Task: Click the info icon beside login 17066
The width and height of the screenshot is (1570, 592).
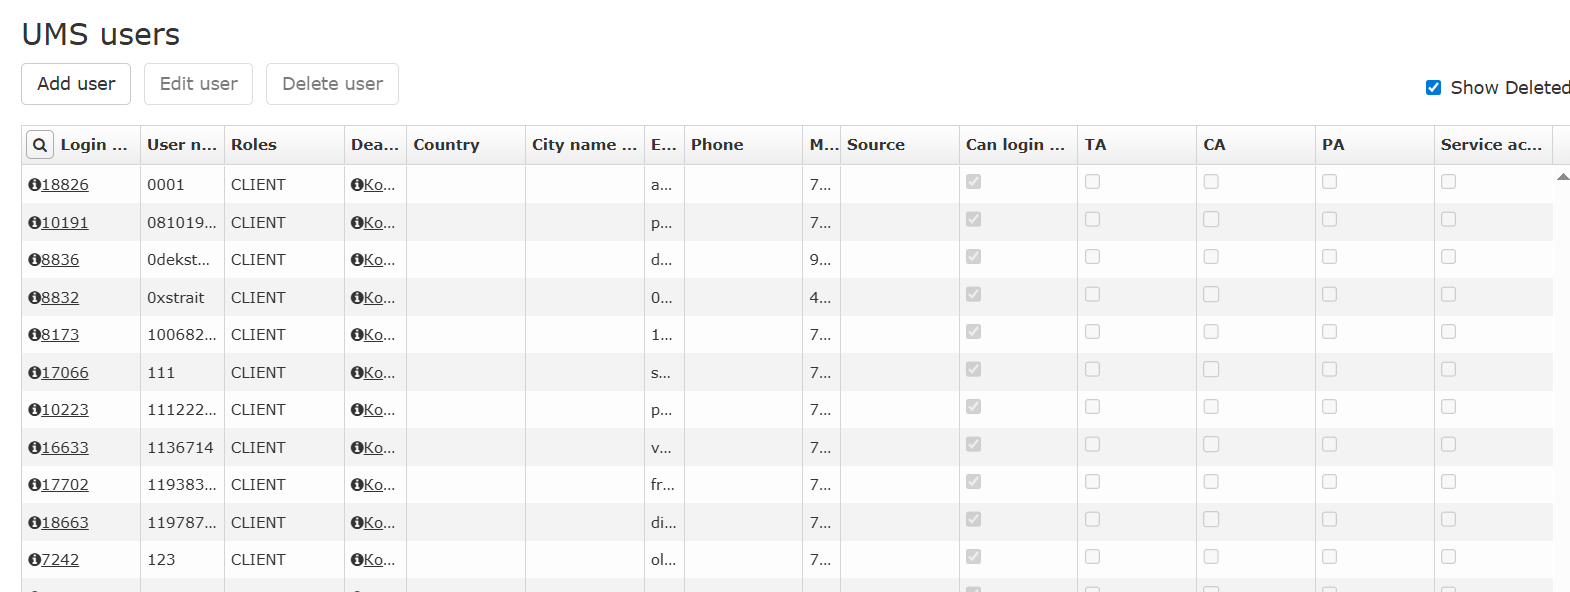Action: click(x=34, y=373)
